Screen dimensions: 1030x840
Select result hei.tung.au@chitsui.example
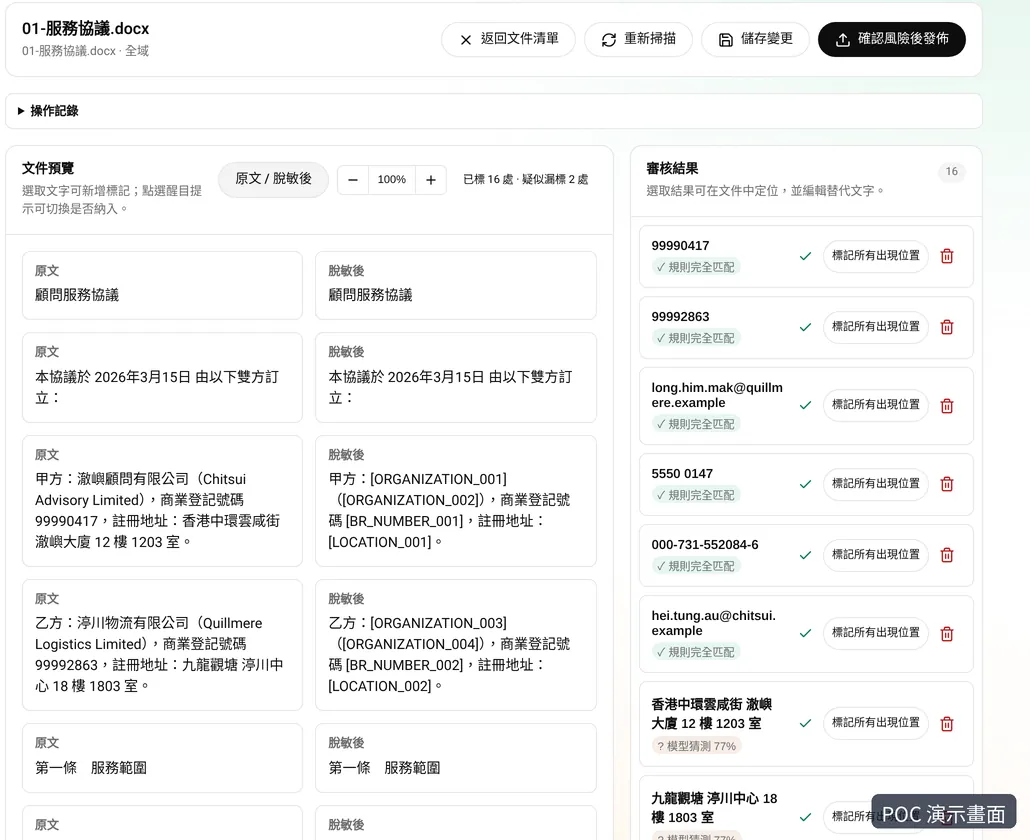coord(713,623)
